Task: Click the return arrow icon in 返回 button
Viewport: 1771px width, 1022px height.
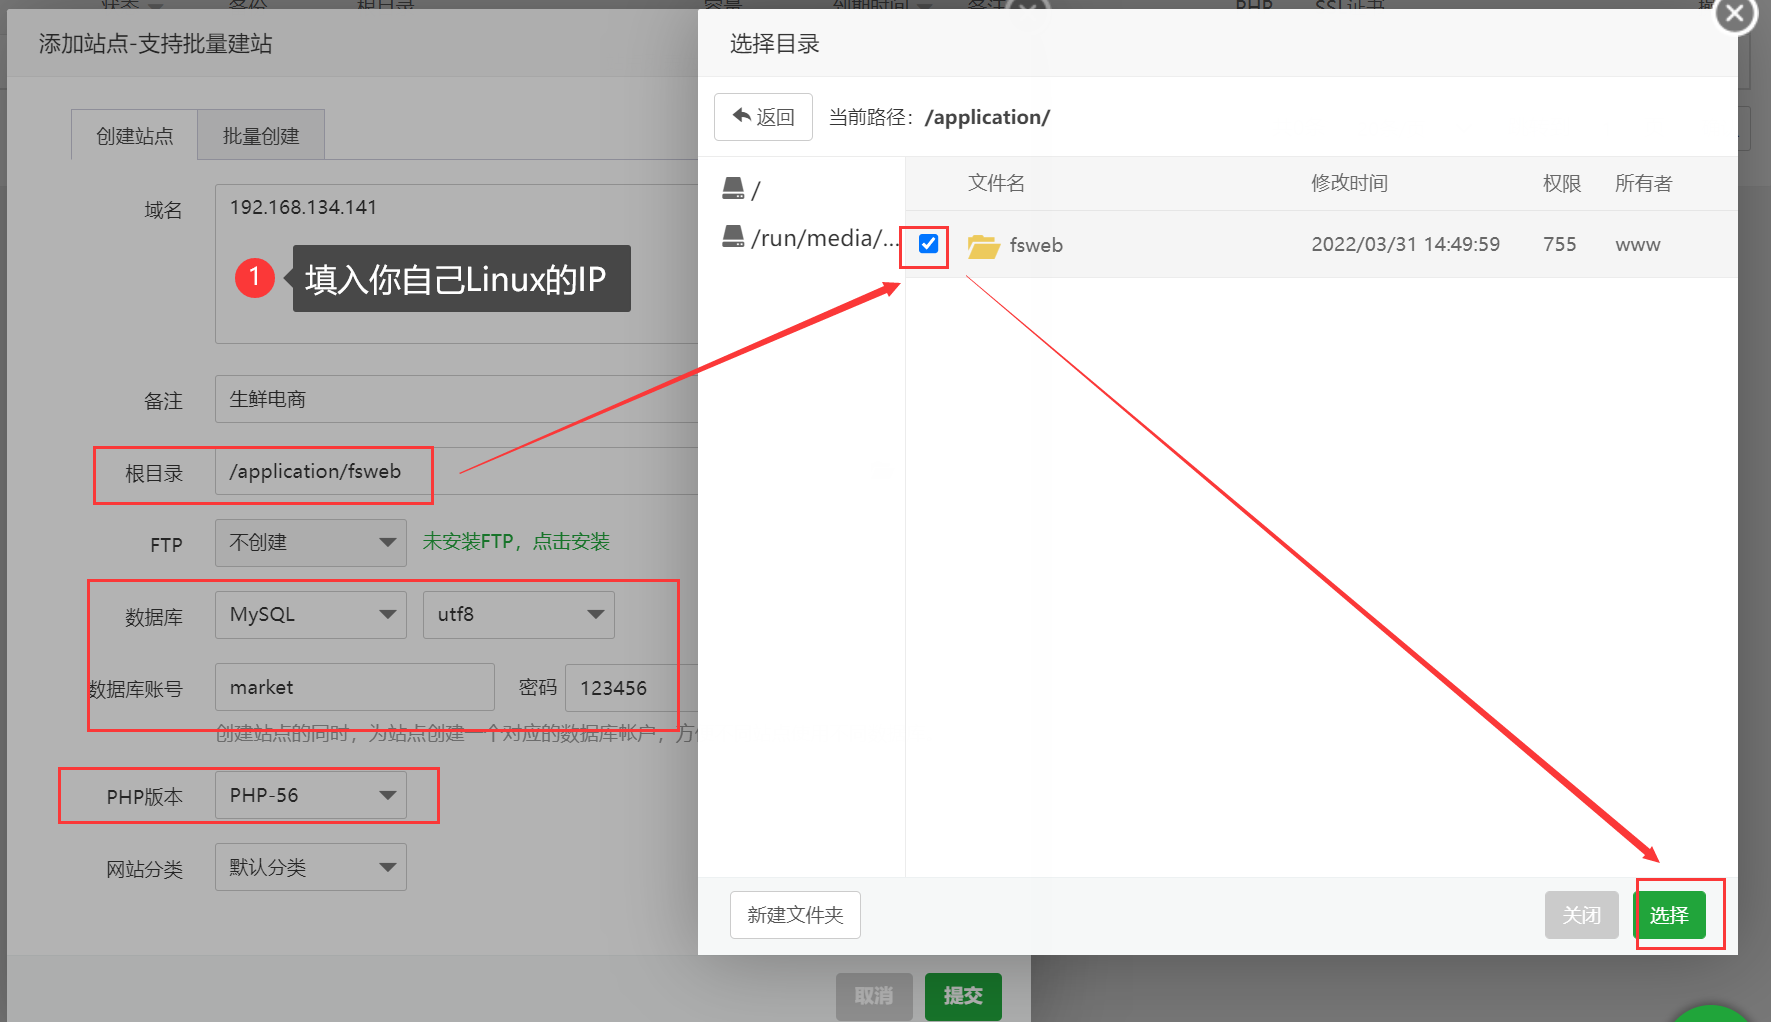Action: pos(742,116)
